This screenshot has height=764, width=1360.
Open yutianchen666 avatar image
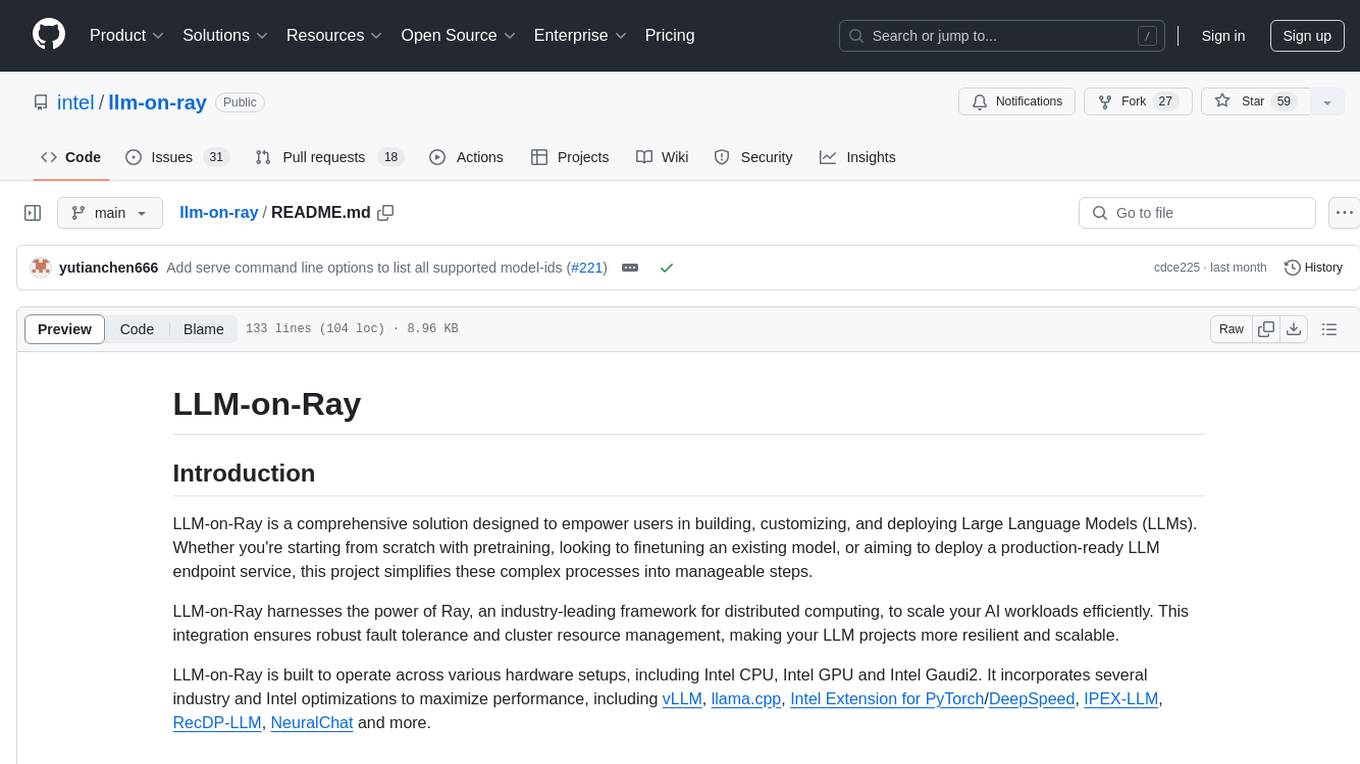[41, 267]
